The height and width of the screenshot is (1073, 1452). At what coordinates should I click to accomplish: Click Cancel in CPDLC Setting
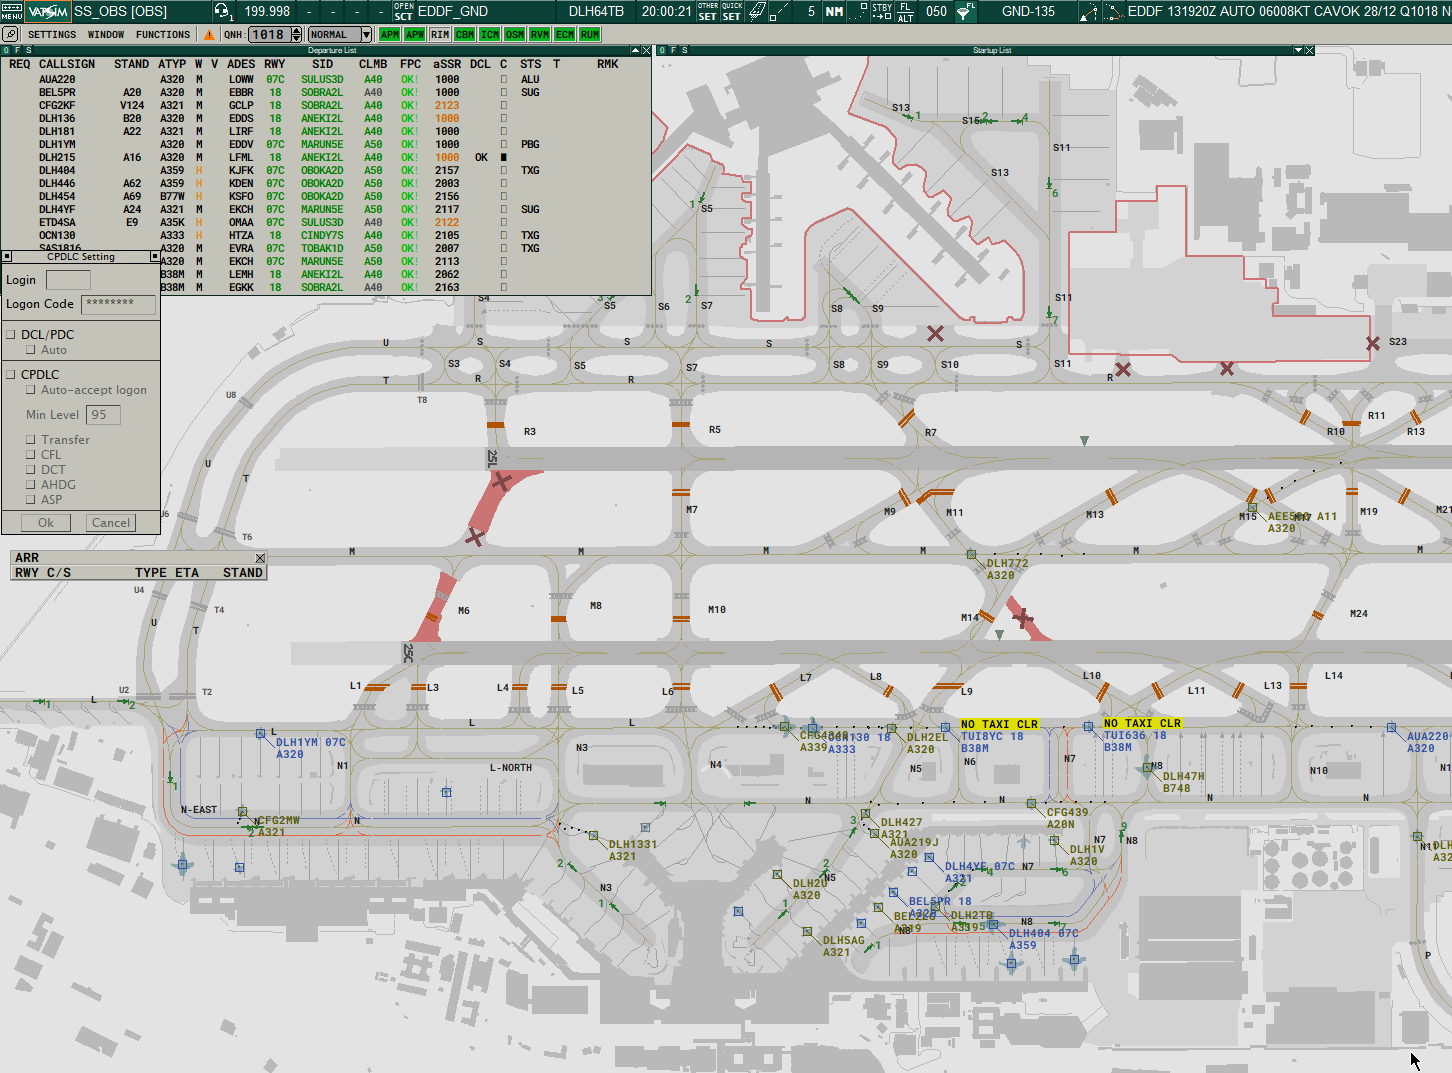click(111, 522)
